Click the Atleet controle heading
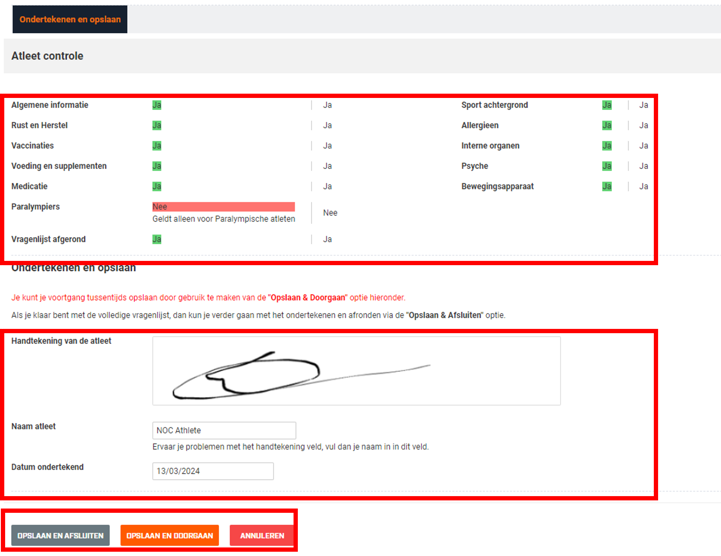The height and width of the screenshot is (556, 721). click(x=47, y=56)
